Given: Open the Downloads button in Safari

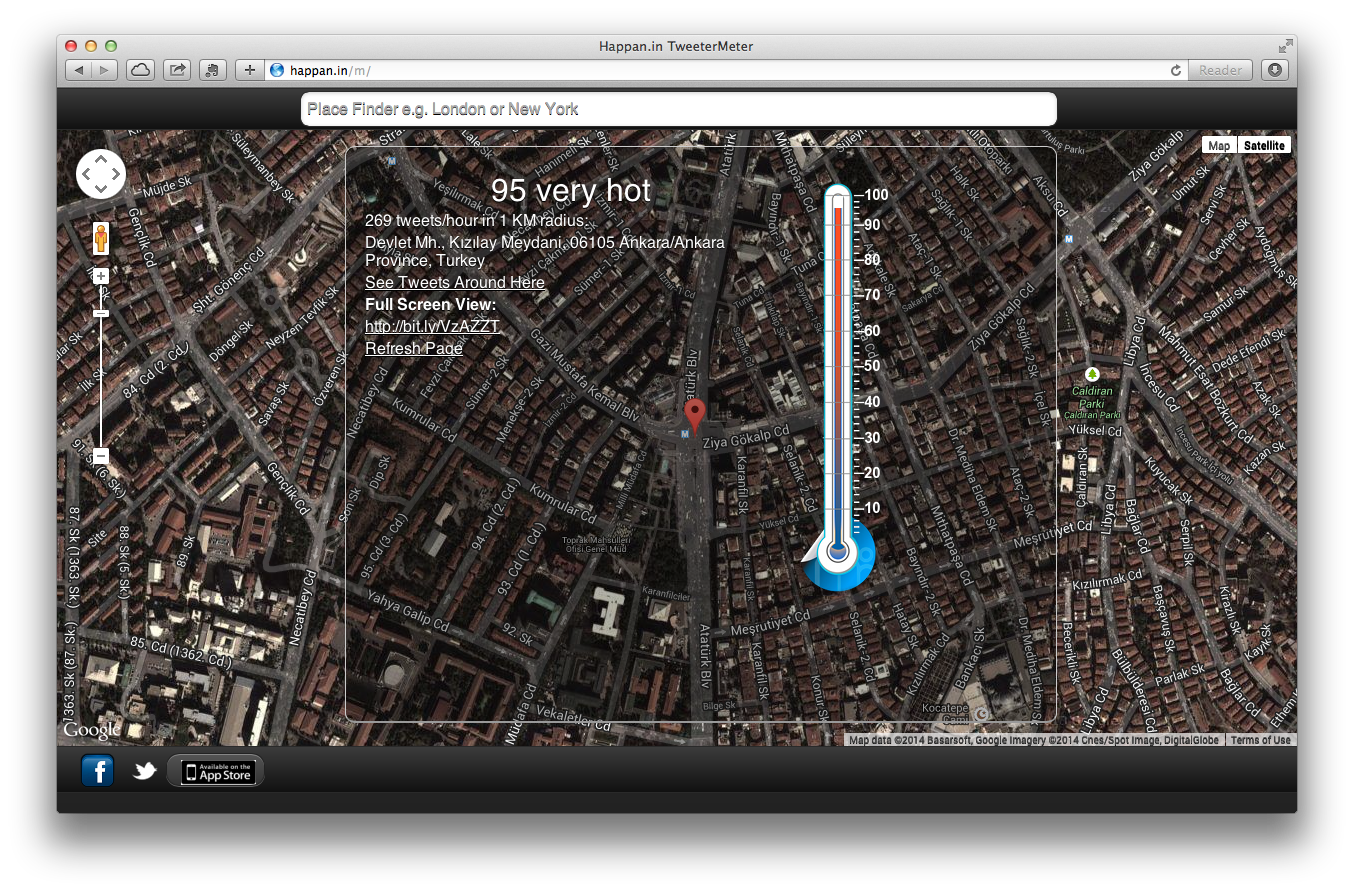Looking at the screenshot, I should (1274, 70).
